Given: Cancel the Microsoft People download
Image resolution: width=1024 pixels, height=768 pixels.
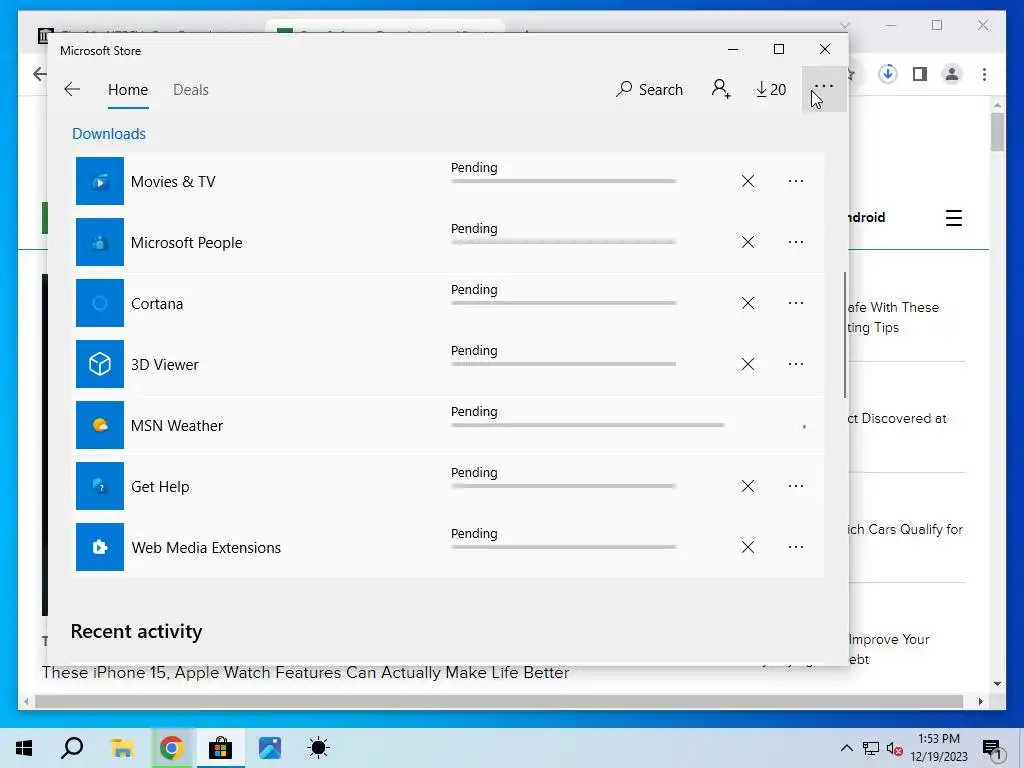Looking at the screenshot, I should click(748, 242).
